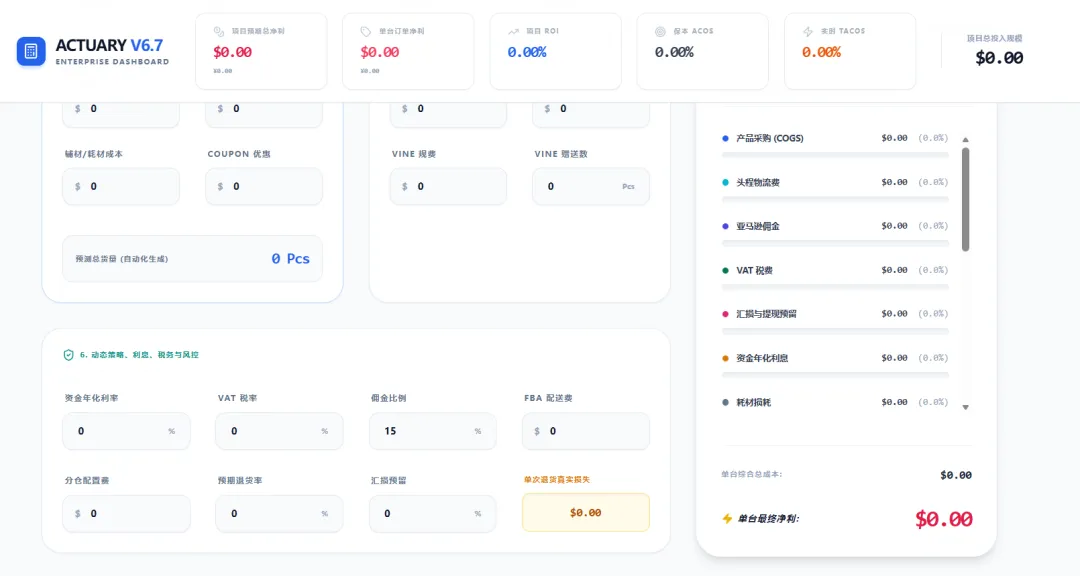The image size is (1080, 576).
Task: Click the lightning icon beside TACOS label
Action: coord(807,31)
